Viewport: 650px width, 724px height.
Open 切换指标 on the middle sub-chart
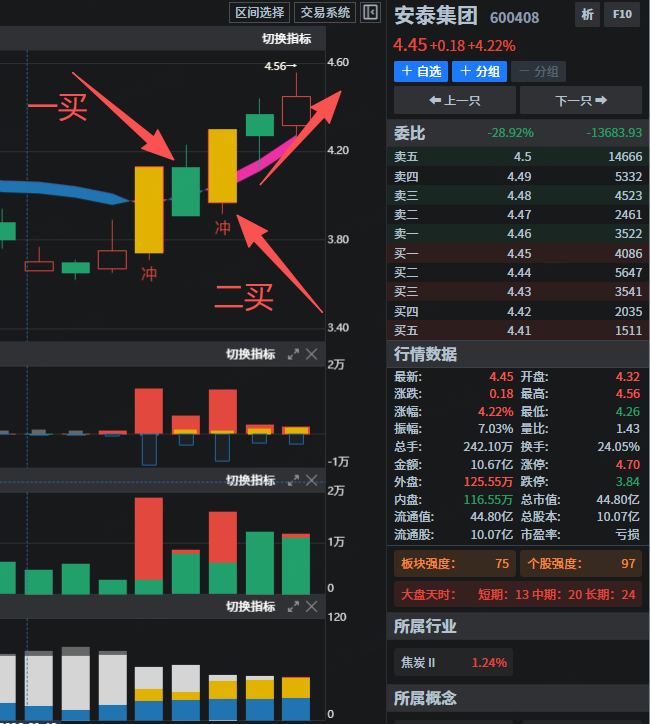pyautogui.click(x=250, y=480)
